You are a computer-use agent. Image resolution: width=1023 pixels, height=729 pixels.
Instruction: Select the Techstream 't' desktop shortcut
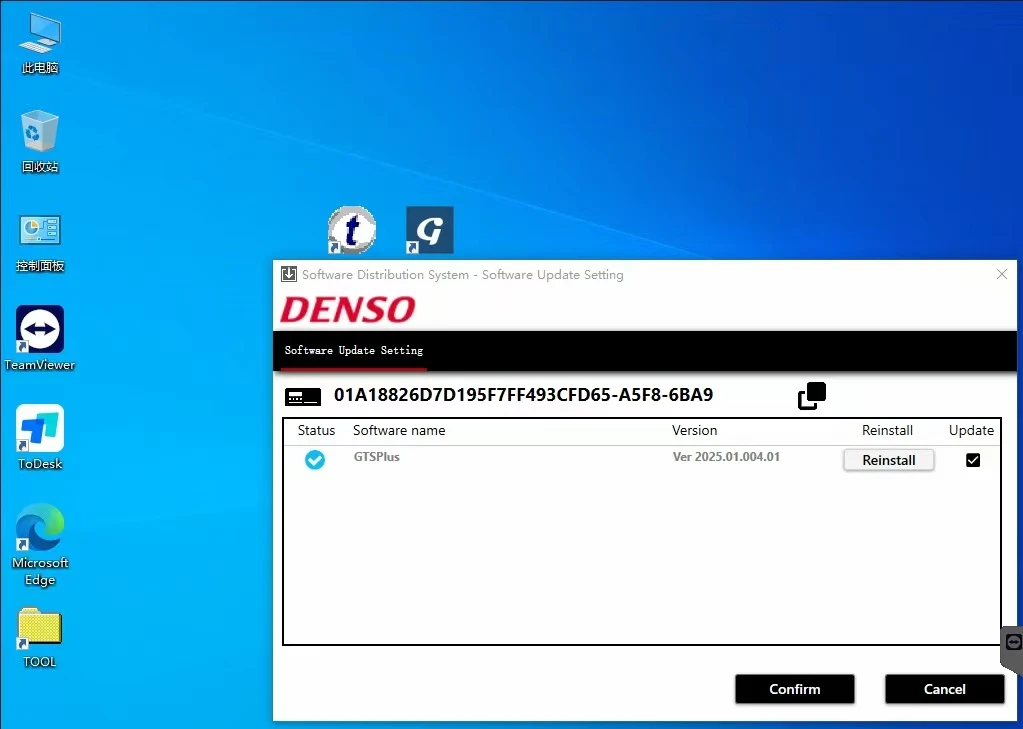coord(352,230)
